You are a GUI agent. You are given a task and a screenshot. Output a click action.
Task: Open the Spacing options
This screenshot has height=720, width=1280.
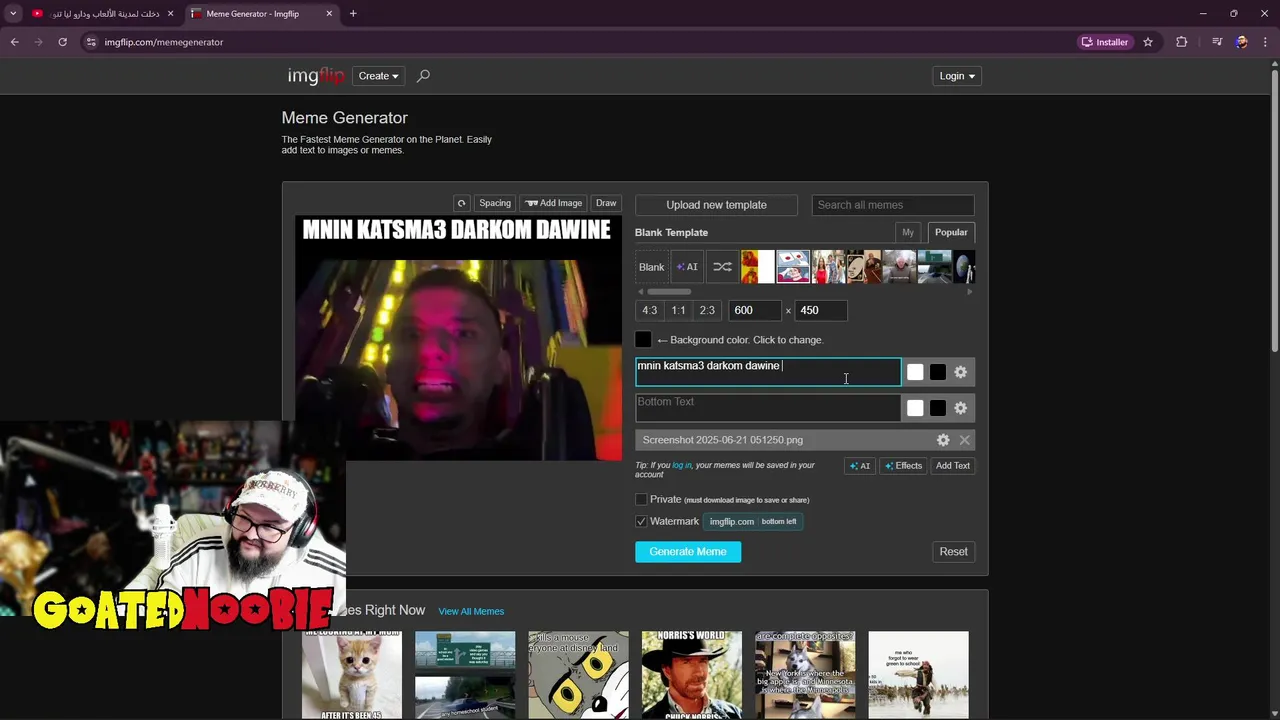pos(495,203)
